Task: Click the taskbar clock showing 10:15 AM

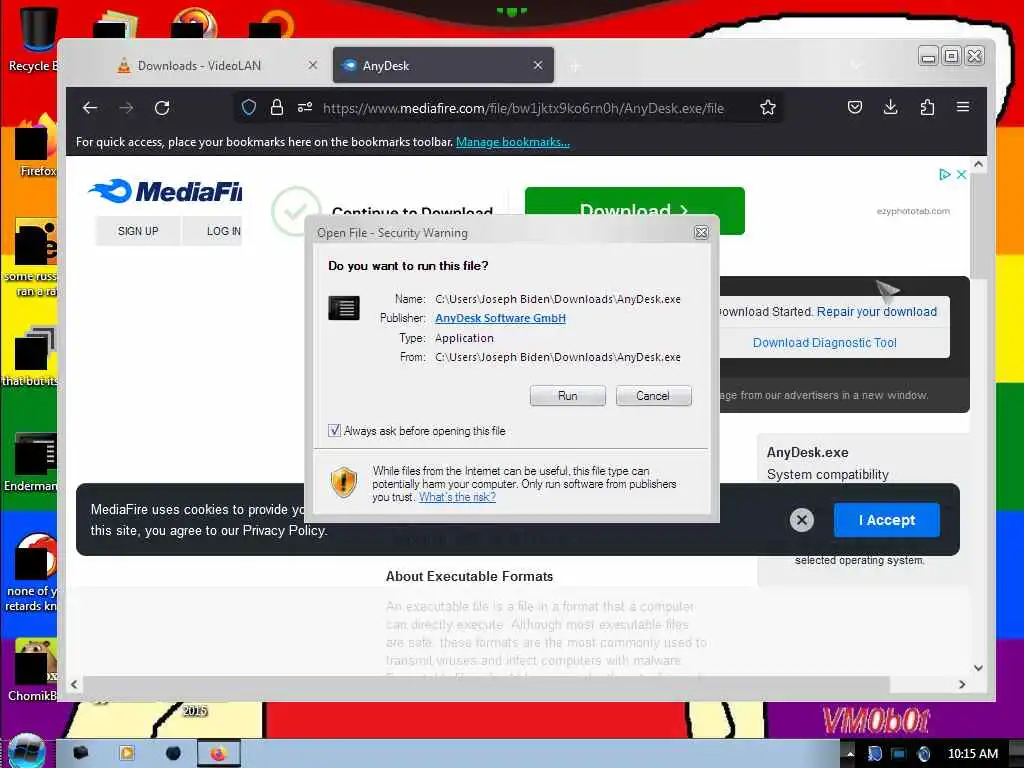Action: coord(972,754)
